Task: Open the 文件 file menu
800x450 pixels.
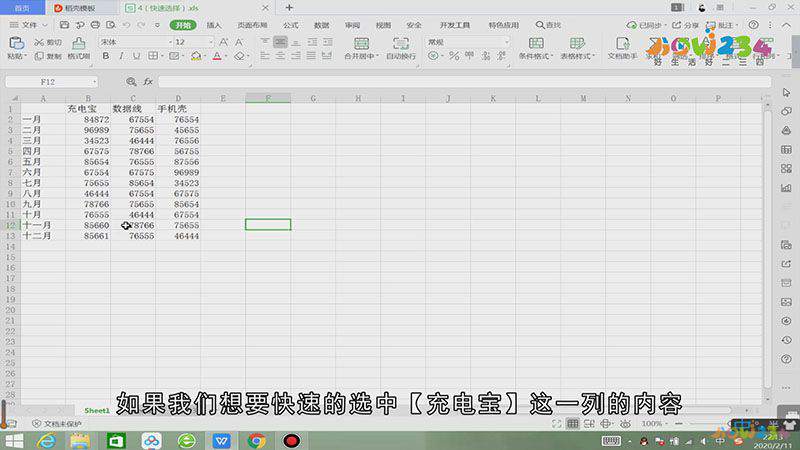Action: 28,24
